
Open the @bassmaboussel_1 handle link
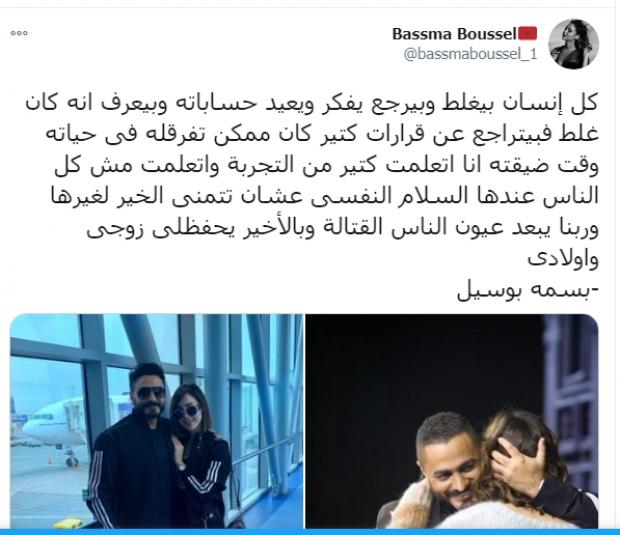pos(471,53)
